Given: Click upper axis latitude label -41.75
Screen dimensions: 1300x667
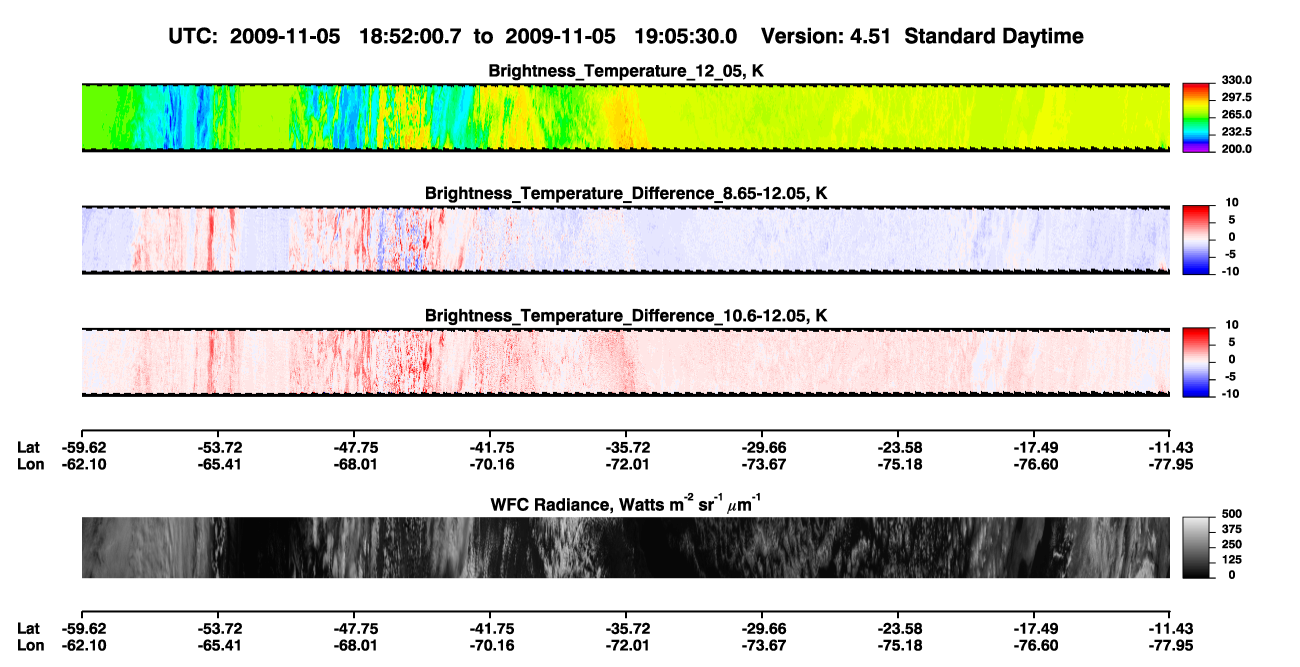Looking at the screenshot, I should pos(490,448).
